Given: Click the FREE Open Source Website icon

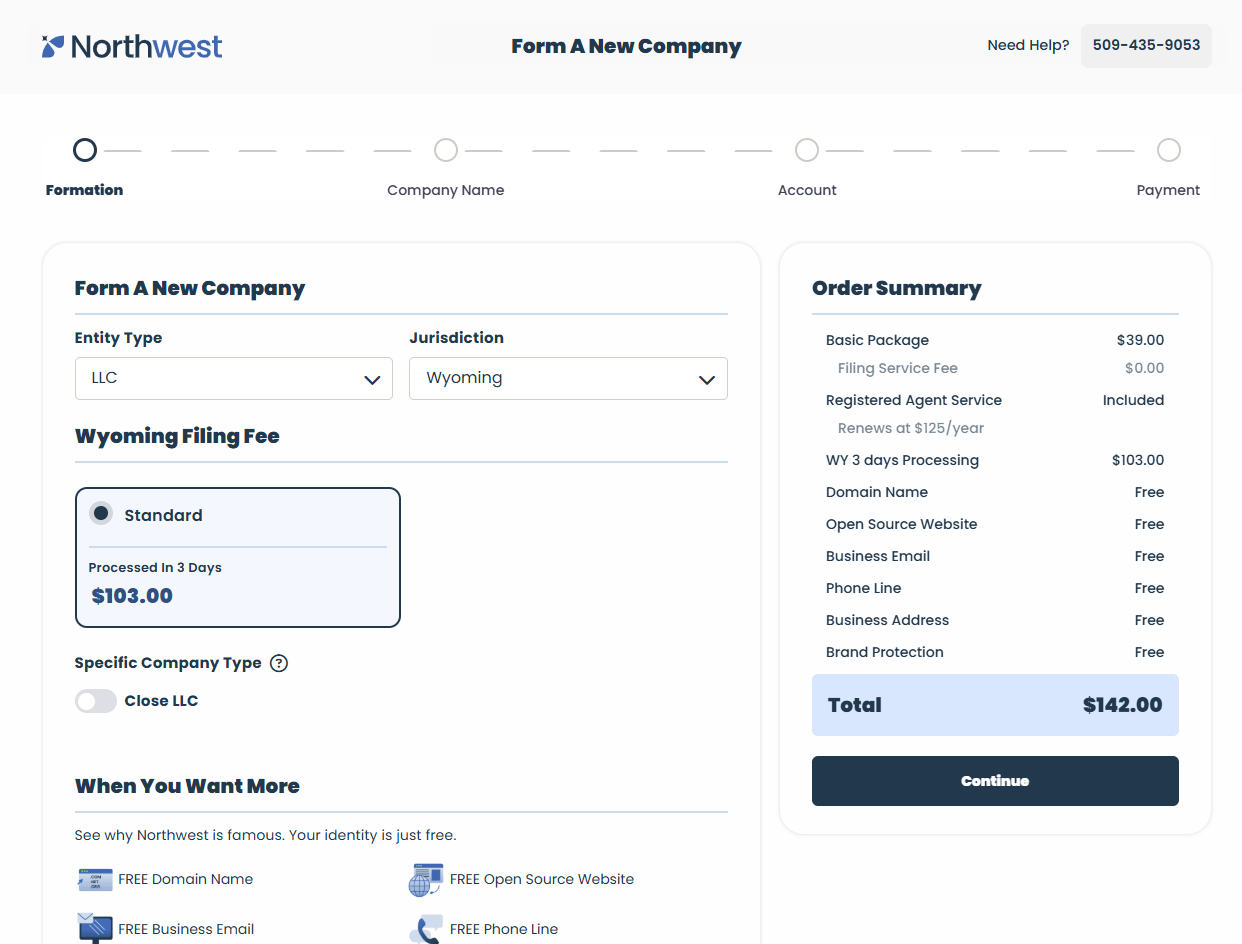Looking at the screenshot, I should (426, 880).
